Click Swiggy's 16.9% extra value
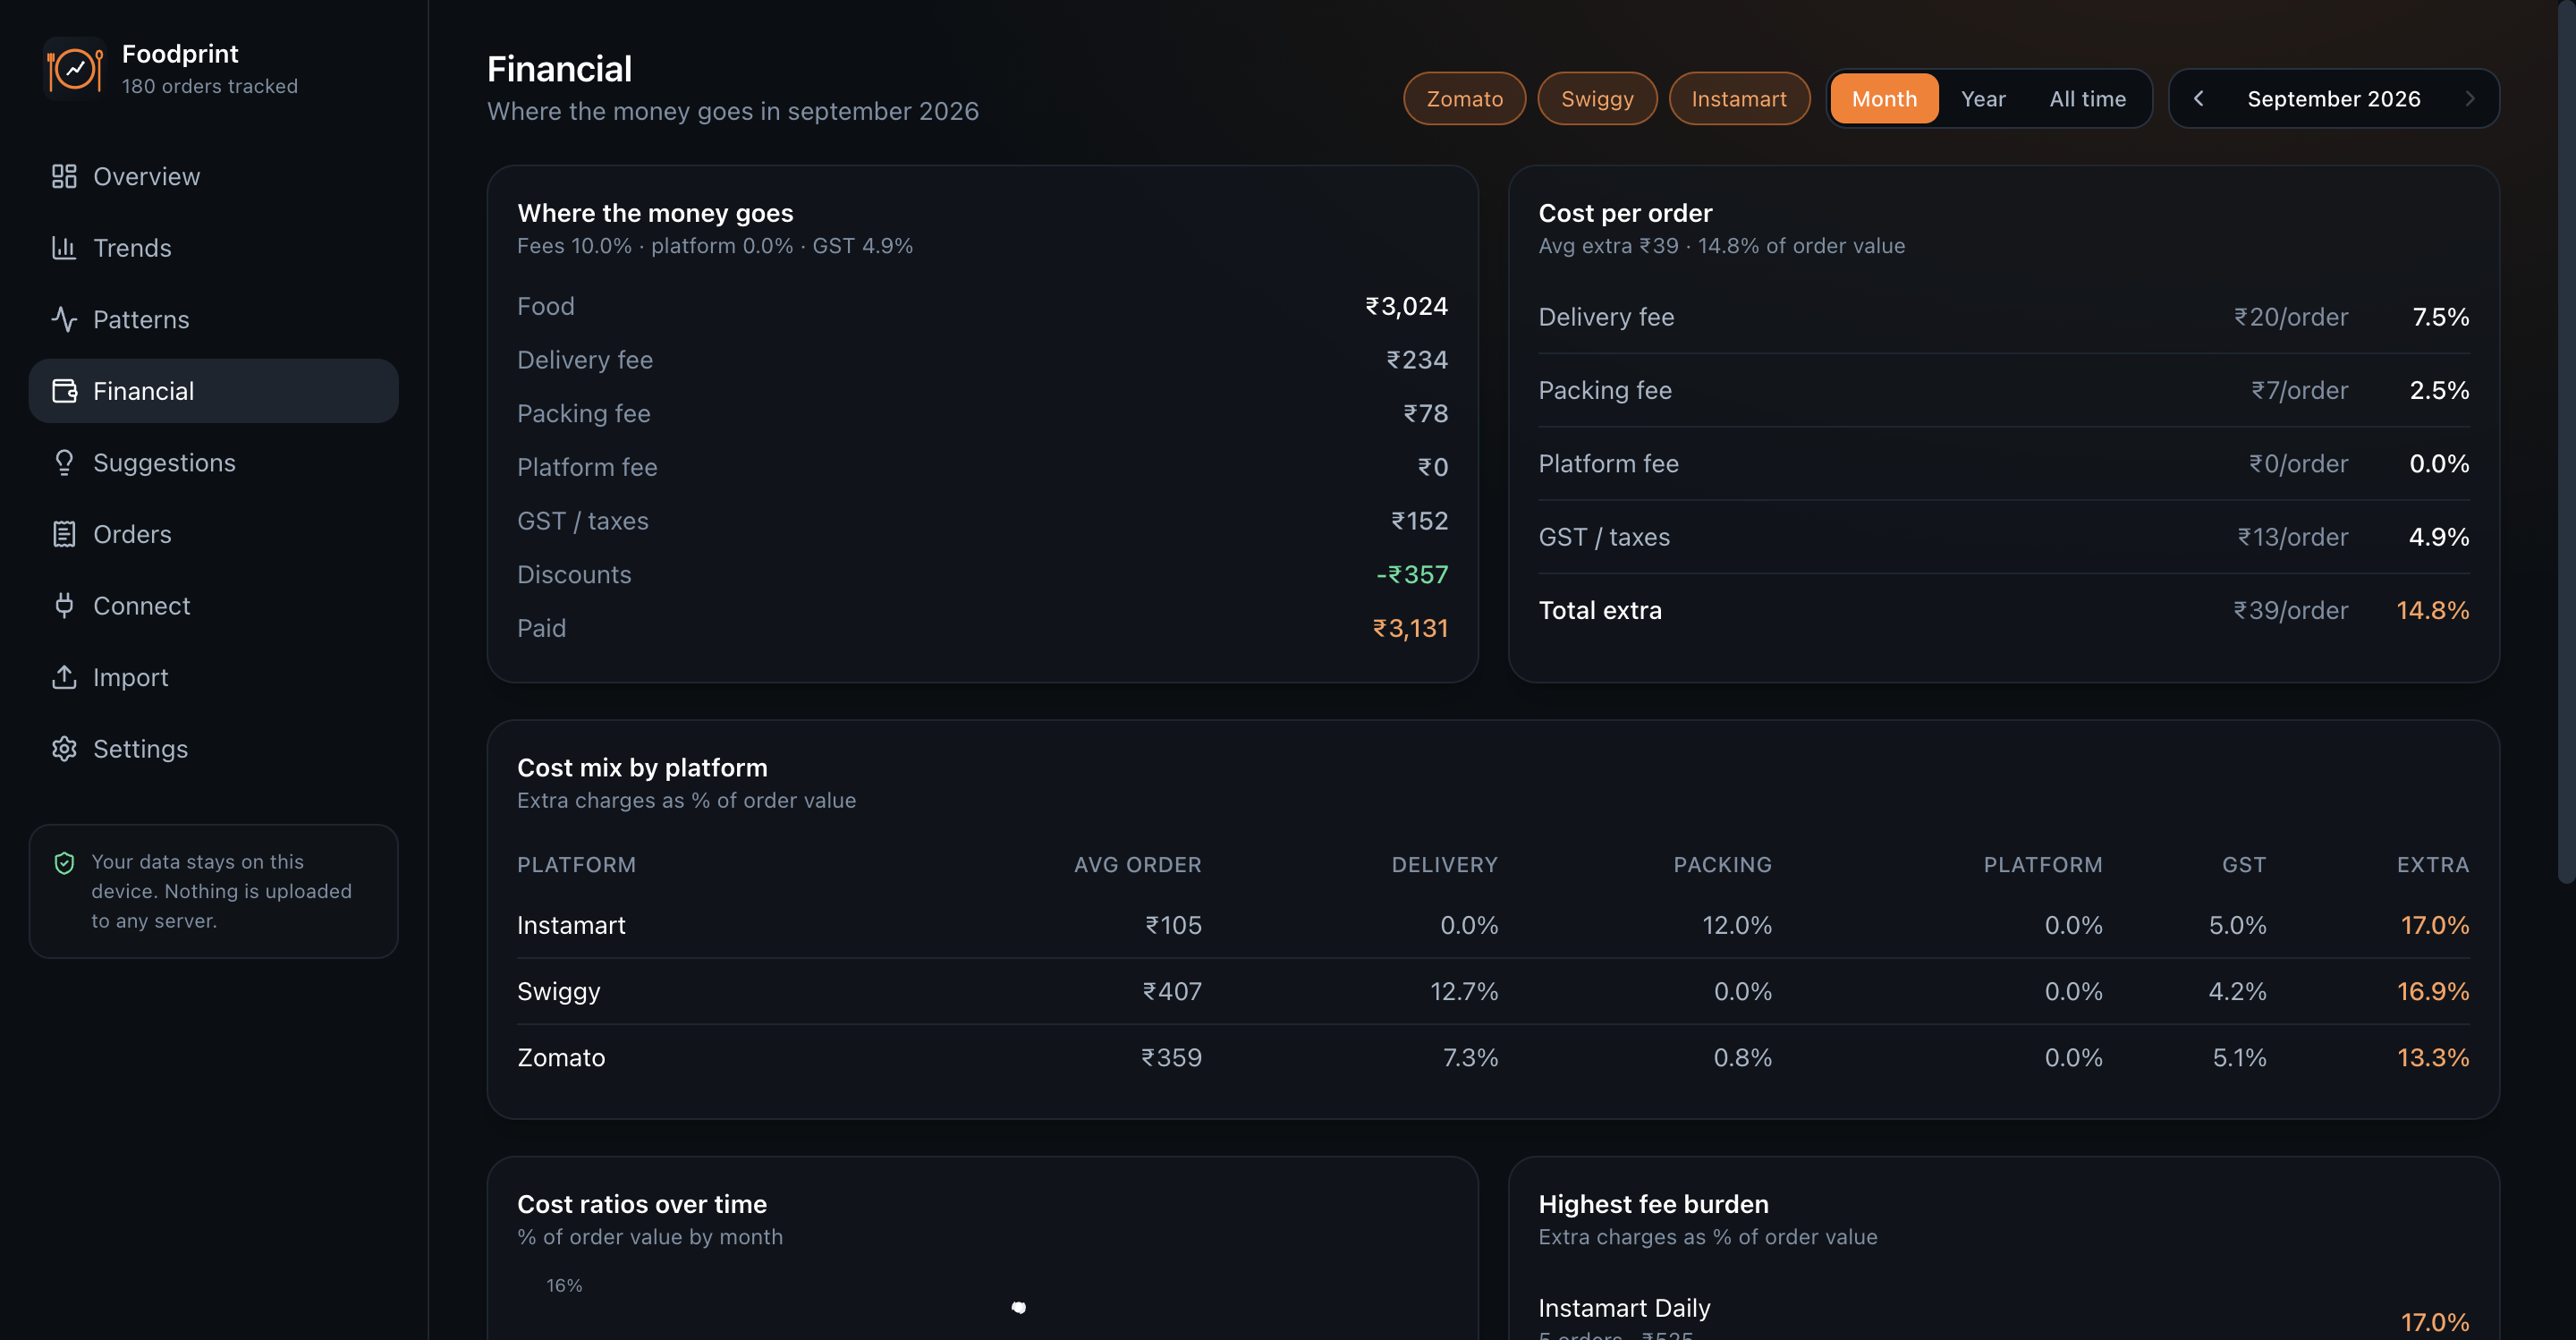 tap(2432, 992)
